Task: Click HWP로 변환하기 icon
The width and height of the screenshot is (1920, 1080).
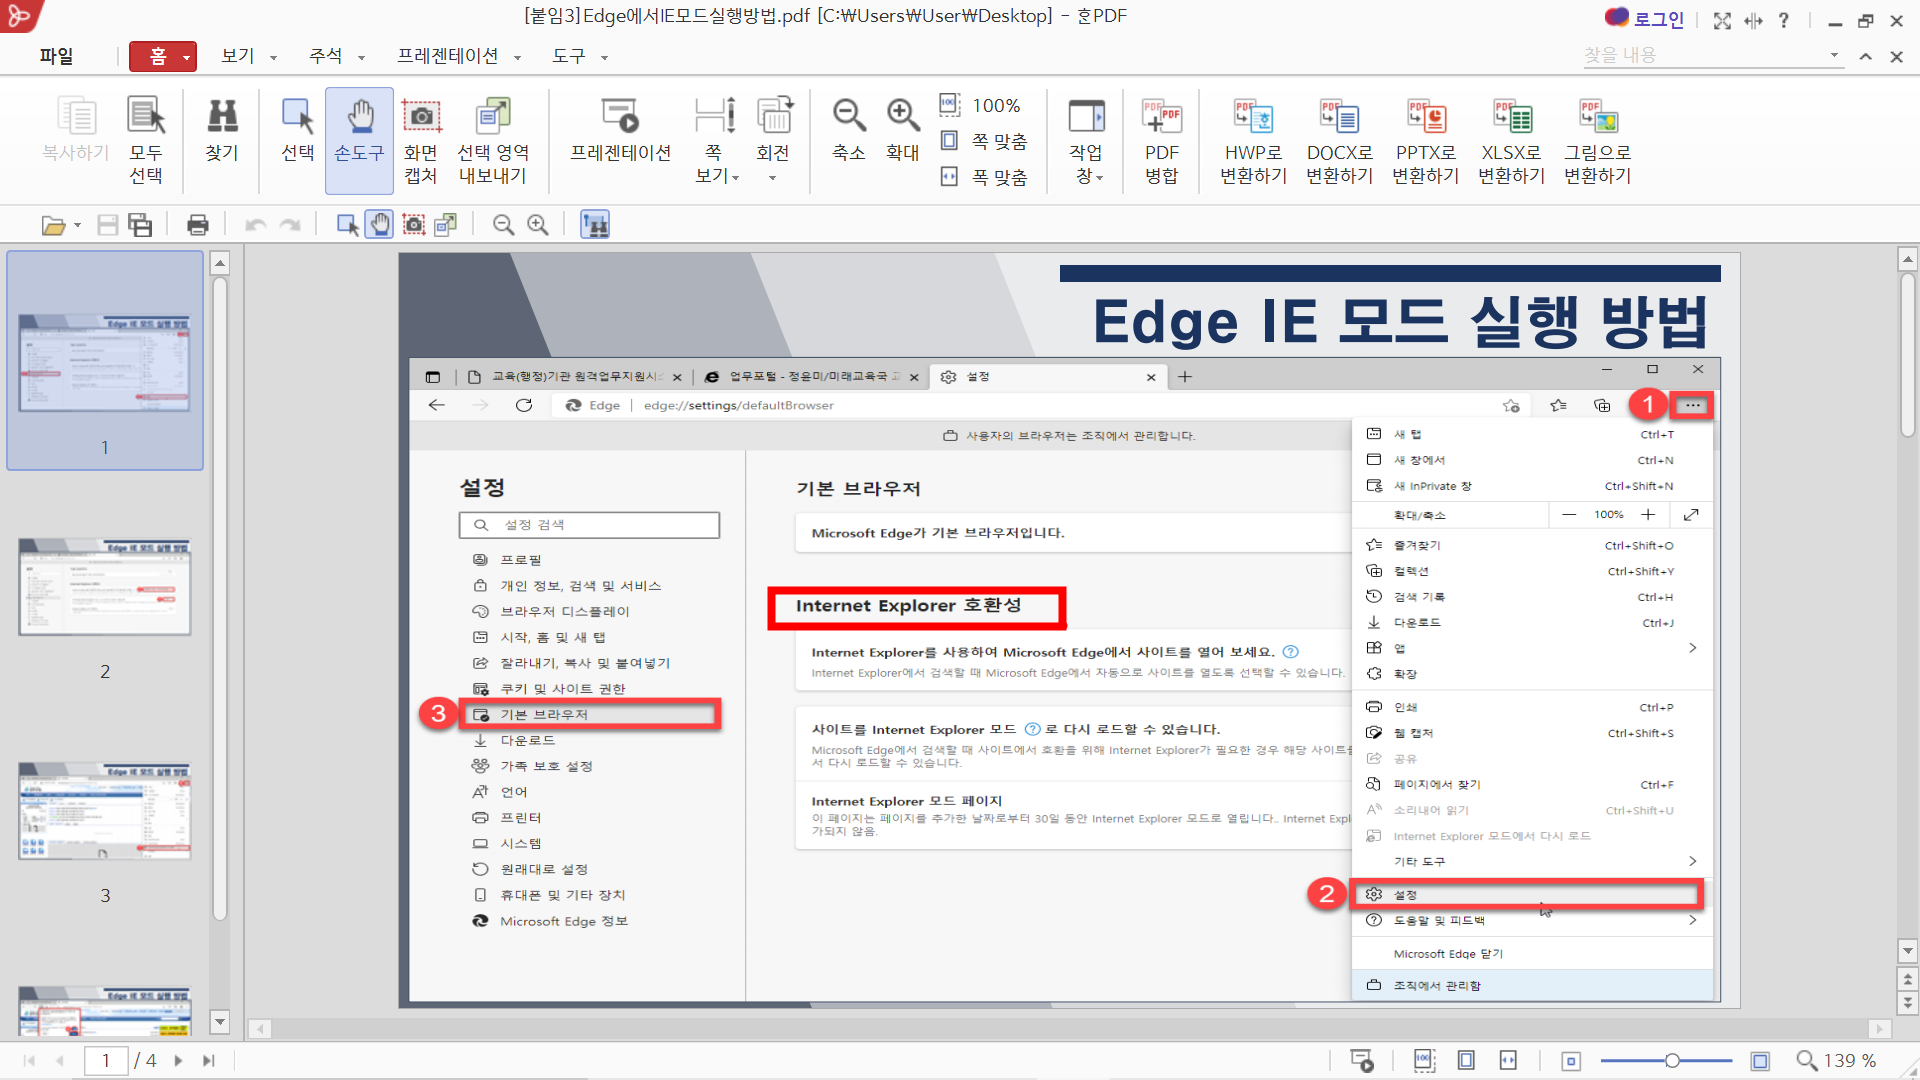Action: coord(1253,140)
